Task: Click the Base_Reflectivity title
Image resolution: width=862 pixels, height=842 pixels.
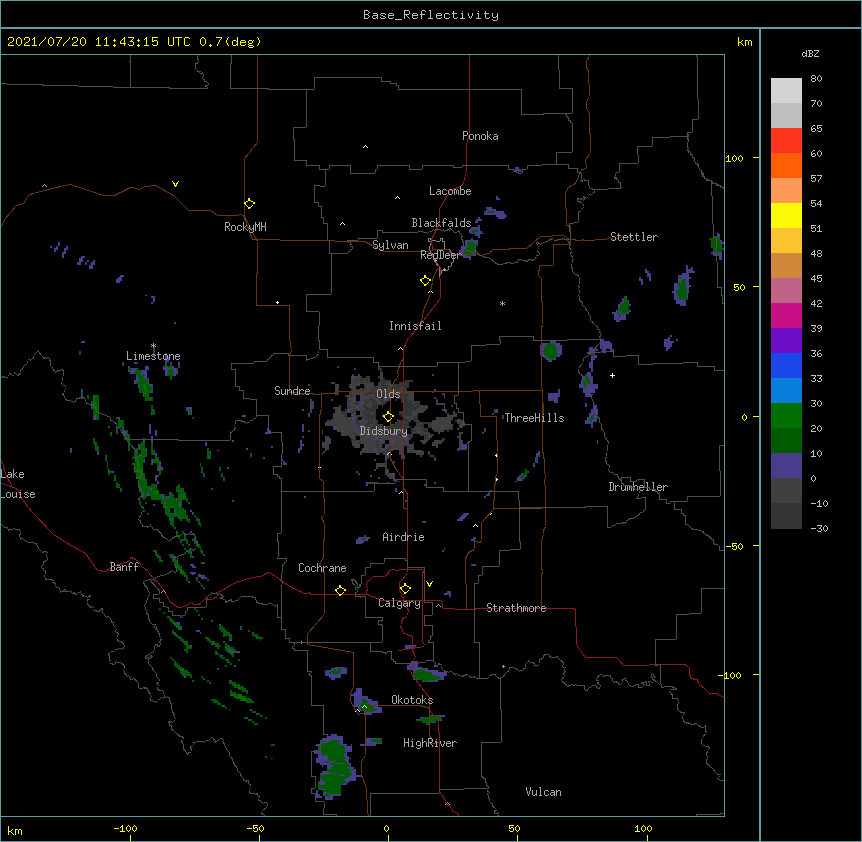Action: (431, 15)
